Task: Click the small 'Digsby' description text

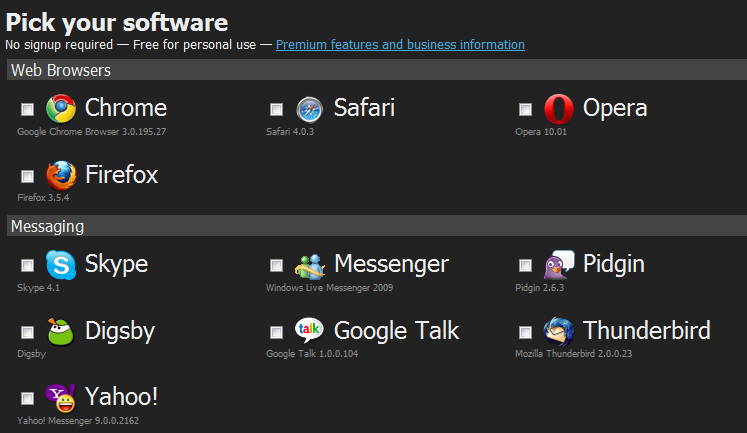Action: click(x=31, y=354)
